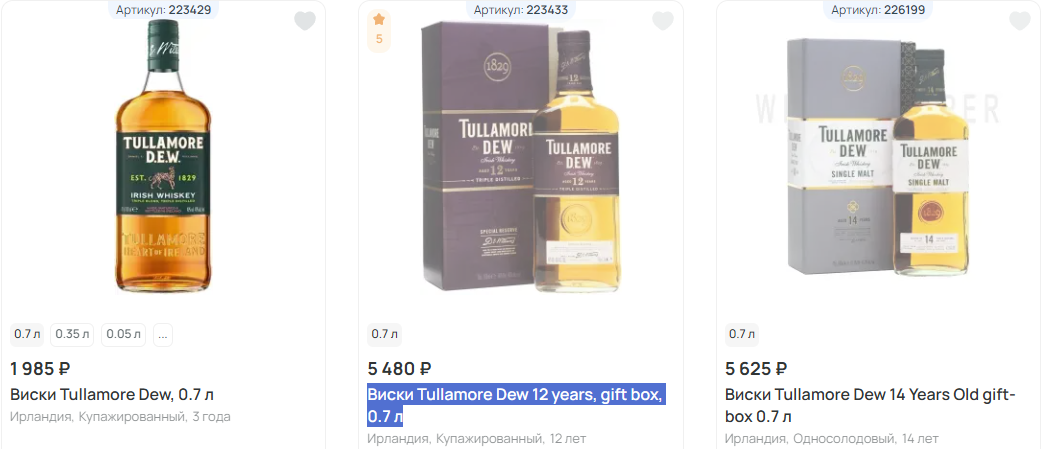Viewport: 1041px width, 449px height.
Task: Click article number 226199 label
Action: 878,10
